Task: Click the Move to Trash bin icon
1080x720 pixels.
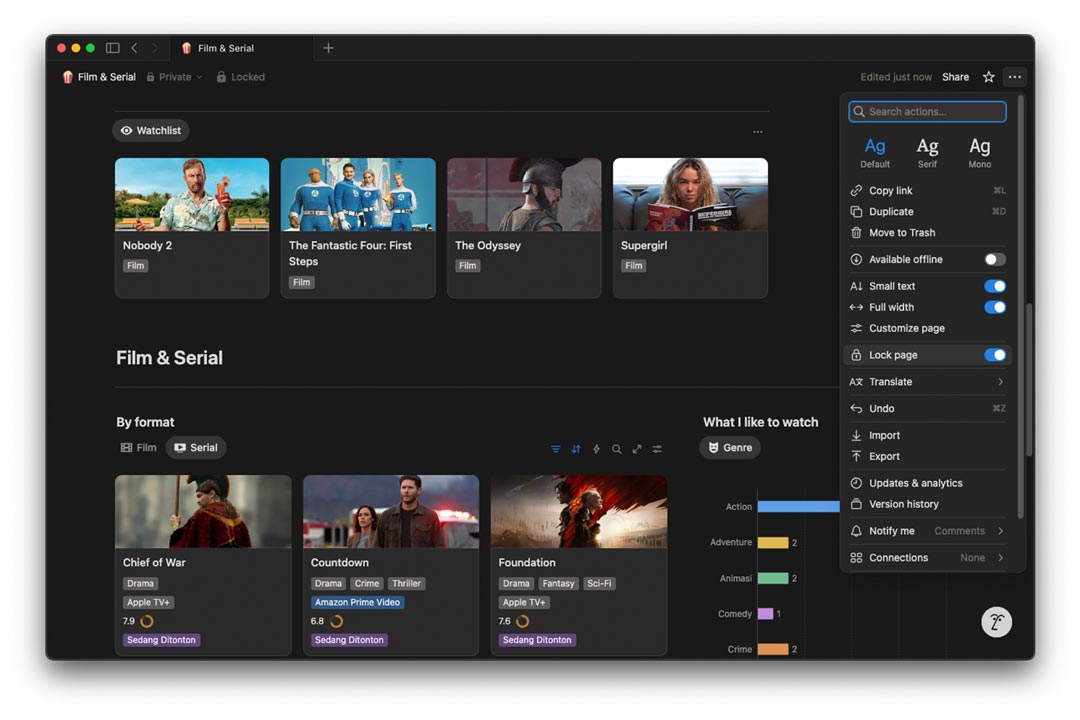Action: [x=856, y=233]
